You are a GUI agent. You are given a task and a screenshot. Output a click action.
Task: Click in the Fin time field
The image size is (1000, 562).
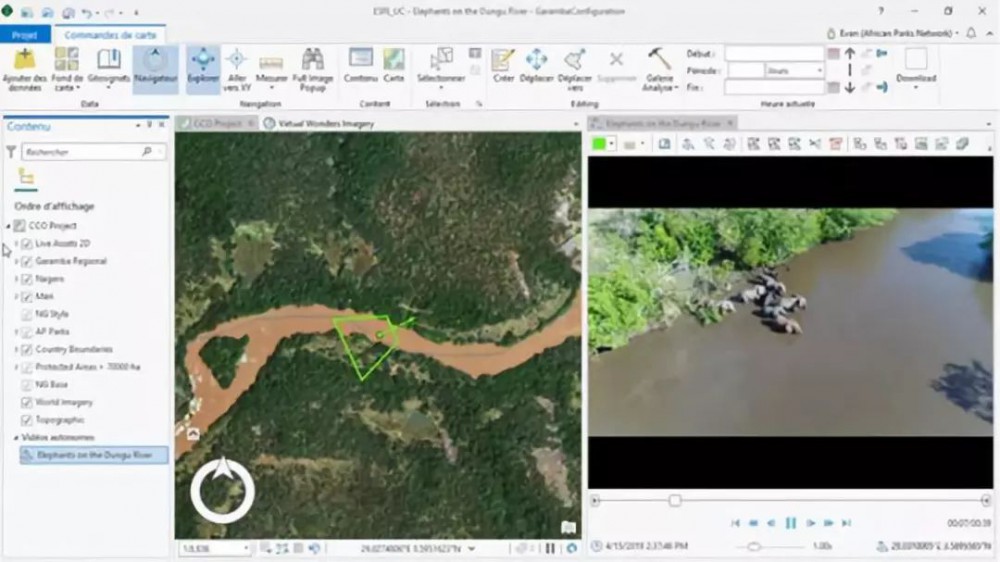[x=774, y=87]
